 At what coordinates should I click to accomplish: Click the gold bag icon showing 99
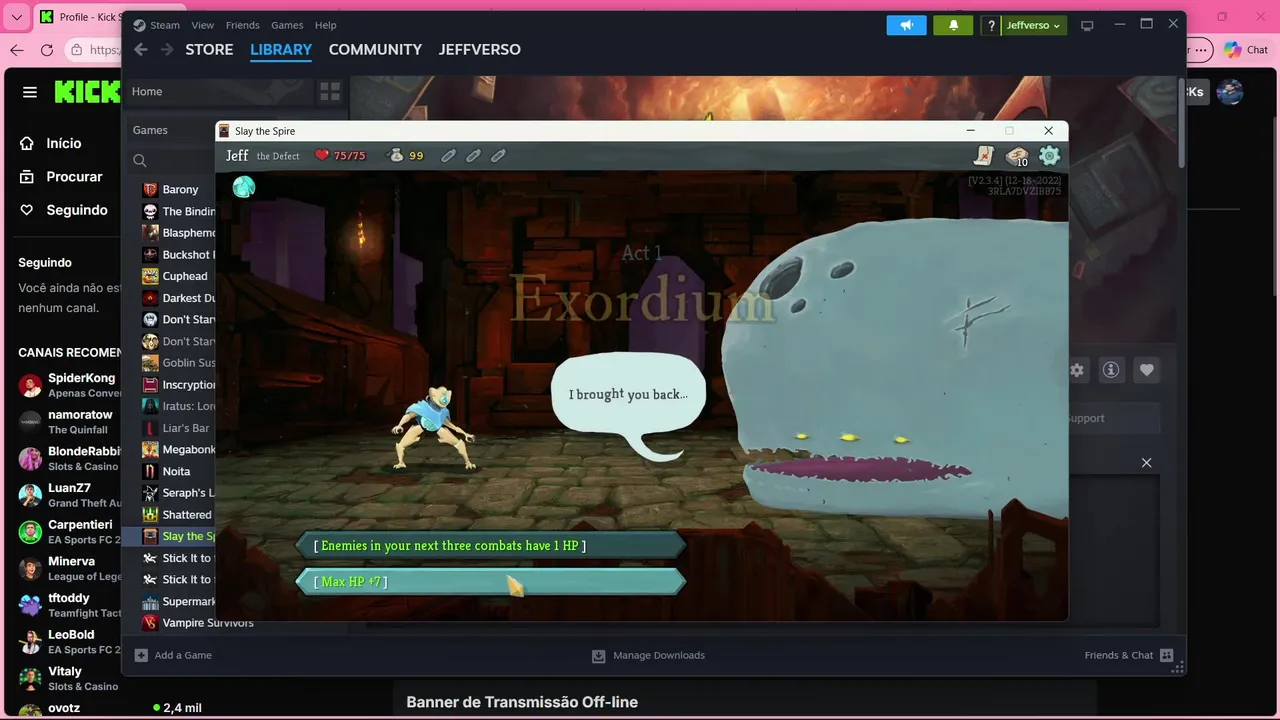(396, 155)
